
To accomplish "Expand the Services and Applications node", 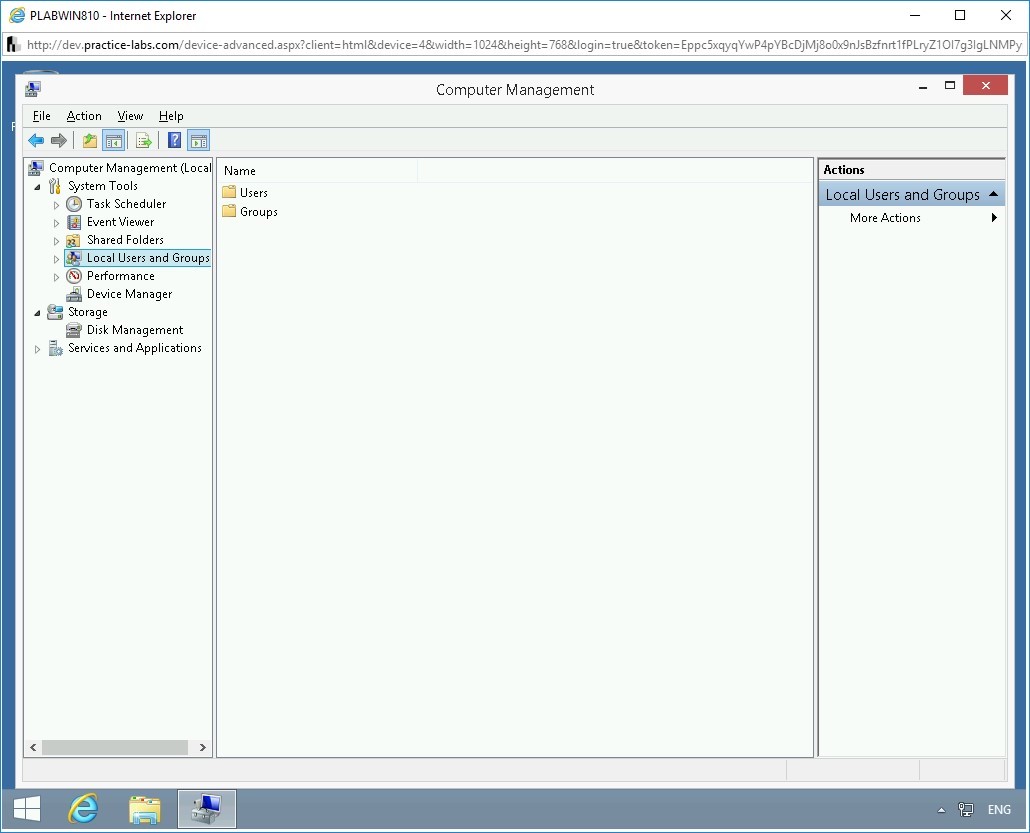I will click(37, 348).
